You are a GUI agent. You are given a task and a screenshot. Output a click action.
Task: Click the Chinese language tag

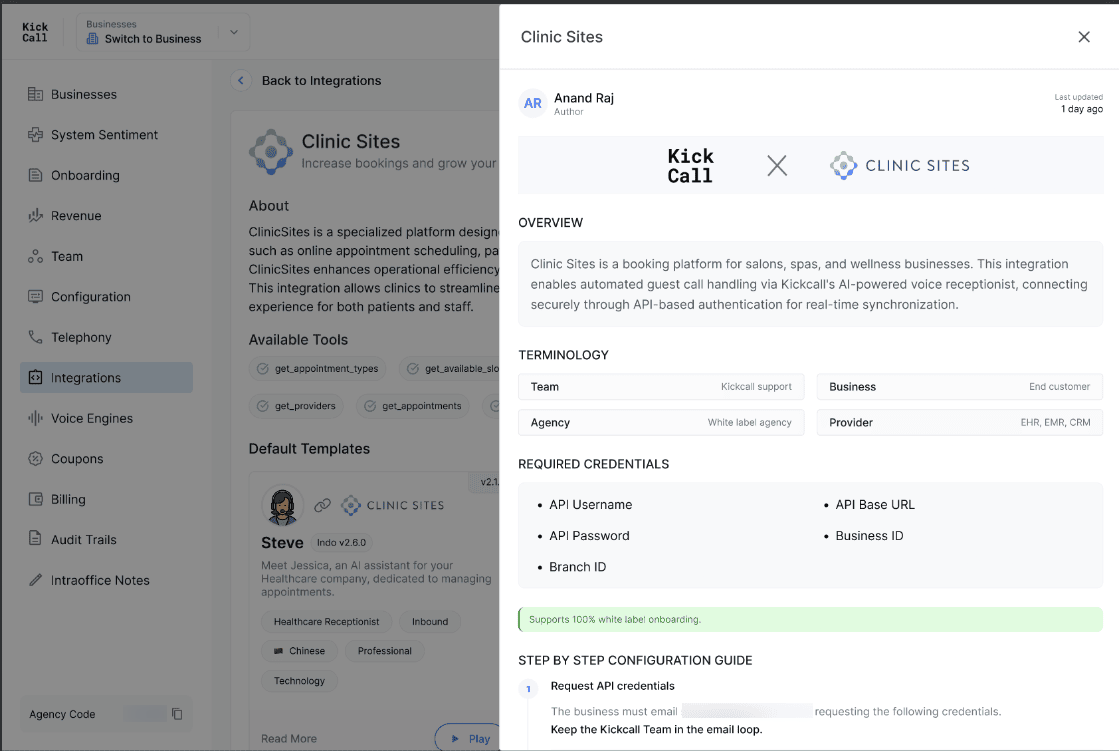[x=299, y=651]
